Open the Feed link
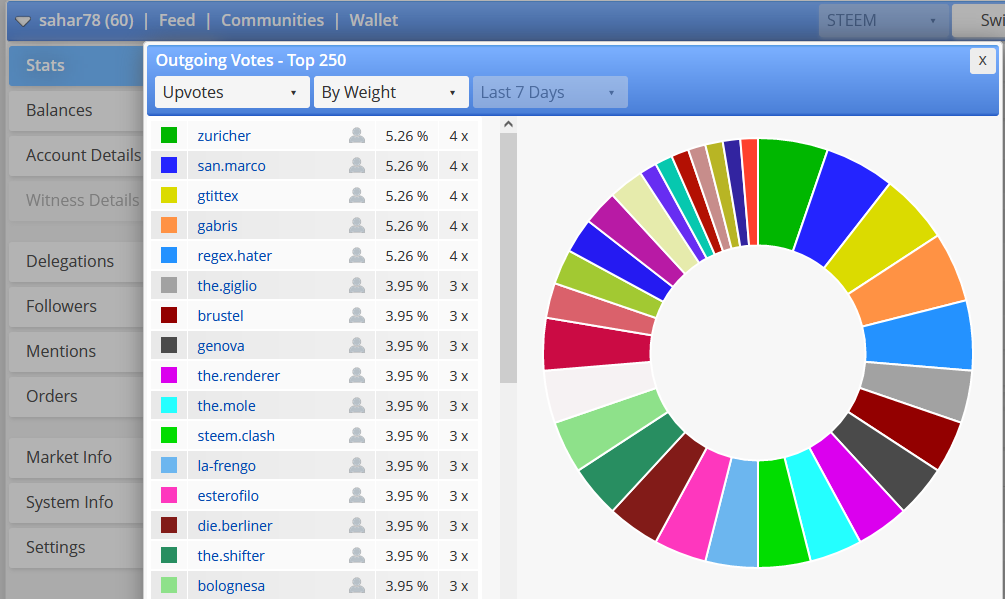 click(x=177, y=21)
